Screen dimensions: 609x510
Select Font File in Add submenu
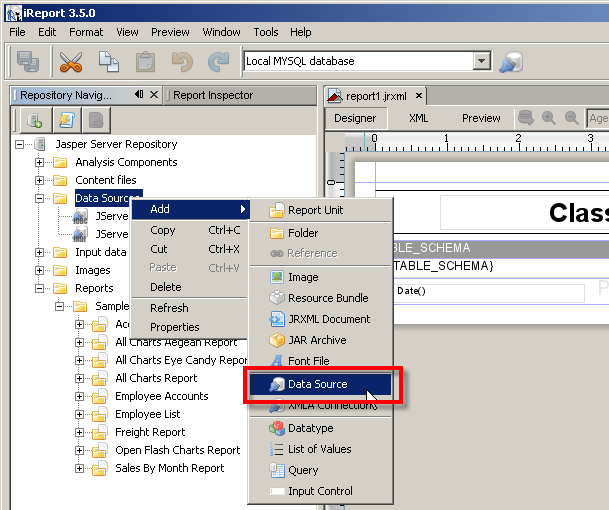[320, 361]
